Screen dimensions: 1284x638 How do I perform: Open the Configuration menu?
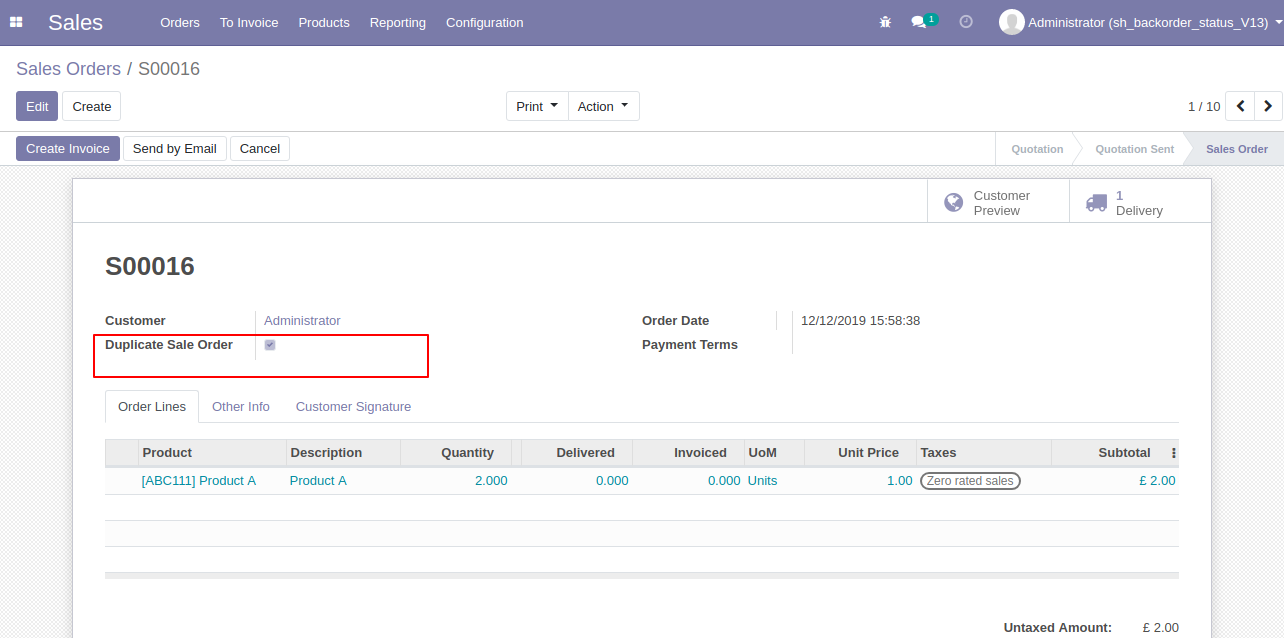coord(484,22)
